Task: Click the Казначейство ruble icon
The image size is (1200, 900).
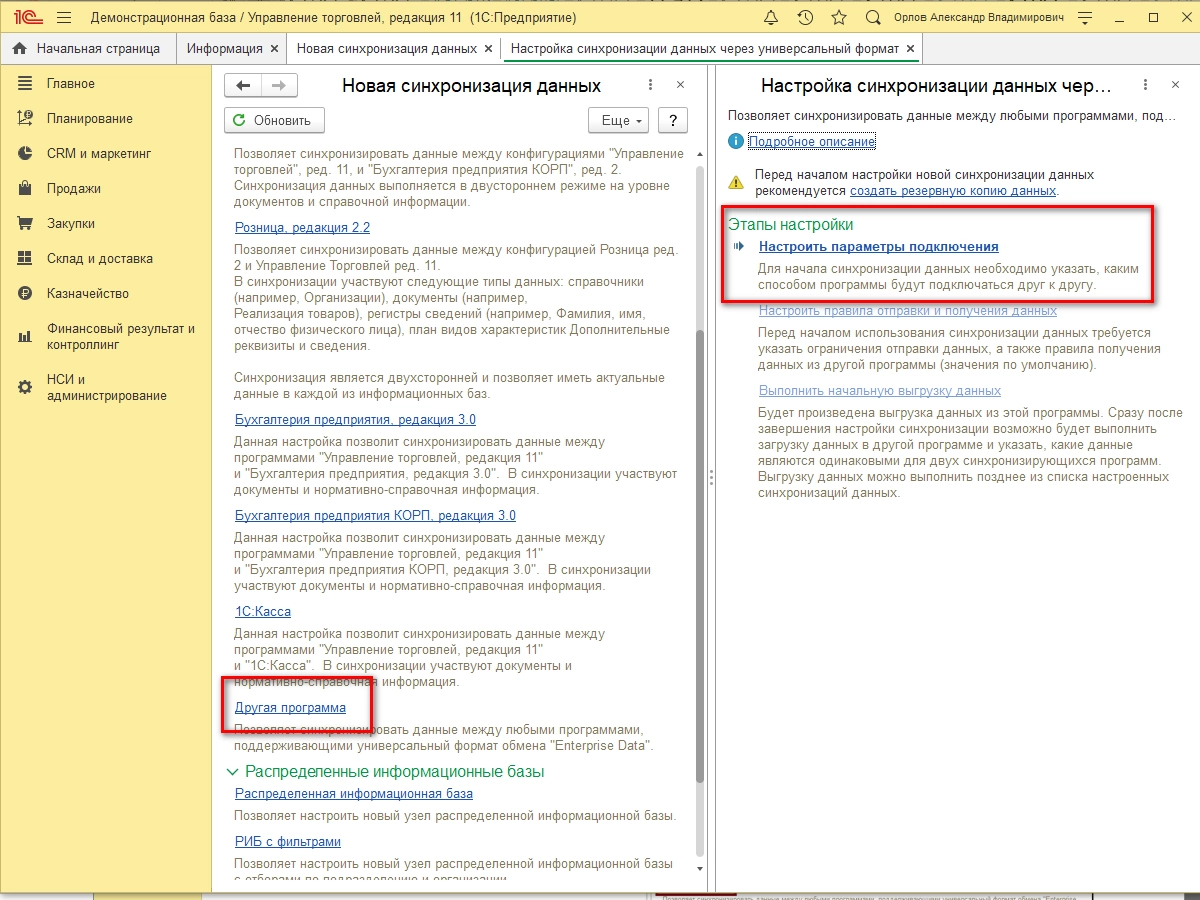Action: [x=26, y=293]
